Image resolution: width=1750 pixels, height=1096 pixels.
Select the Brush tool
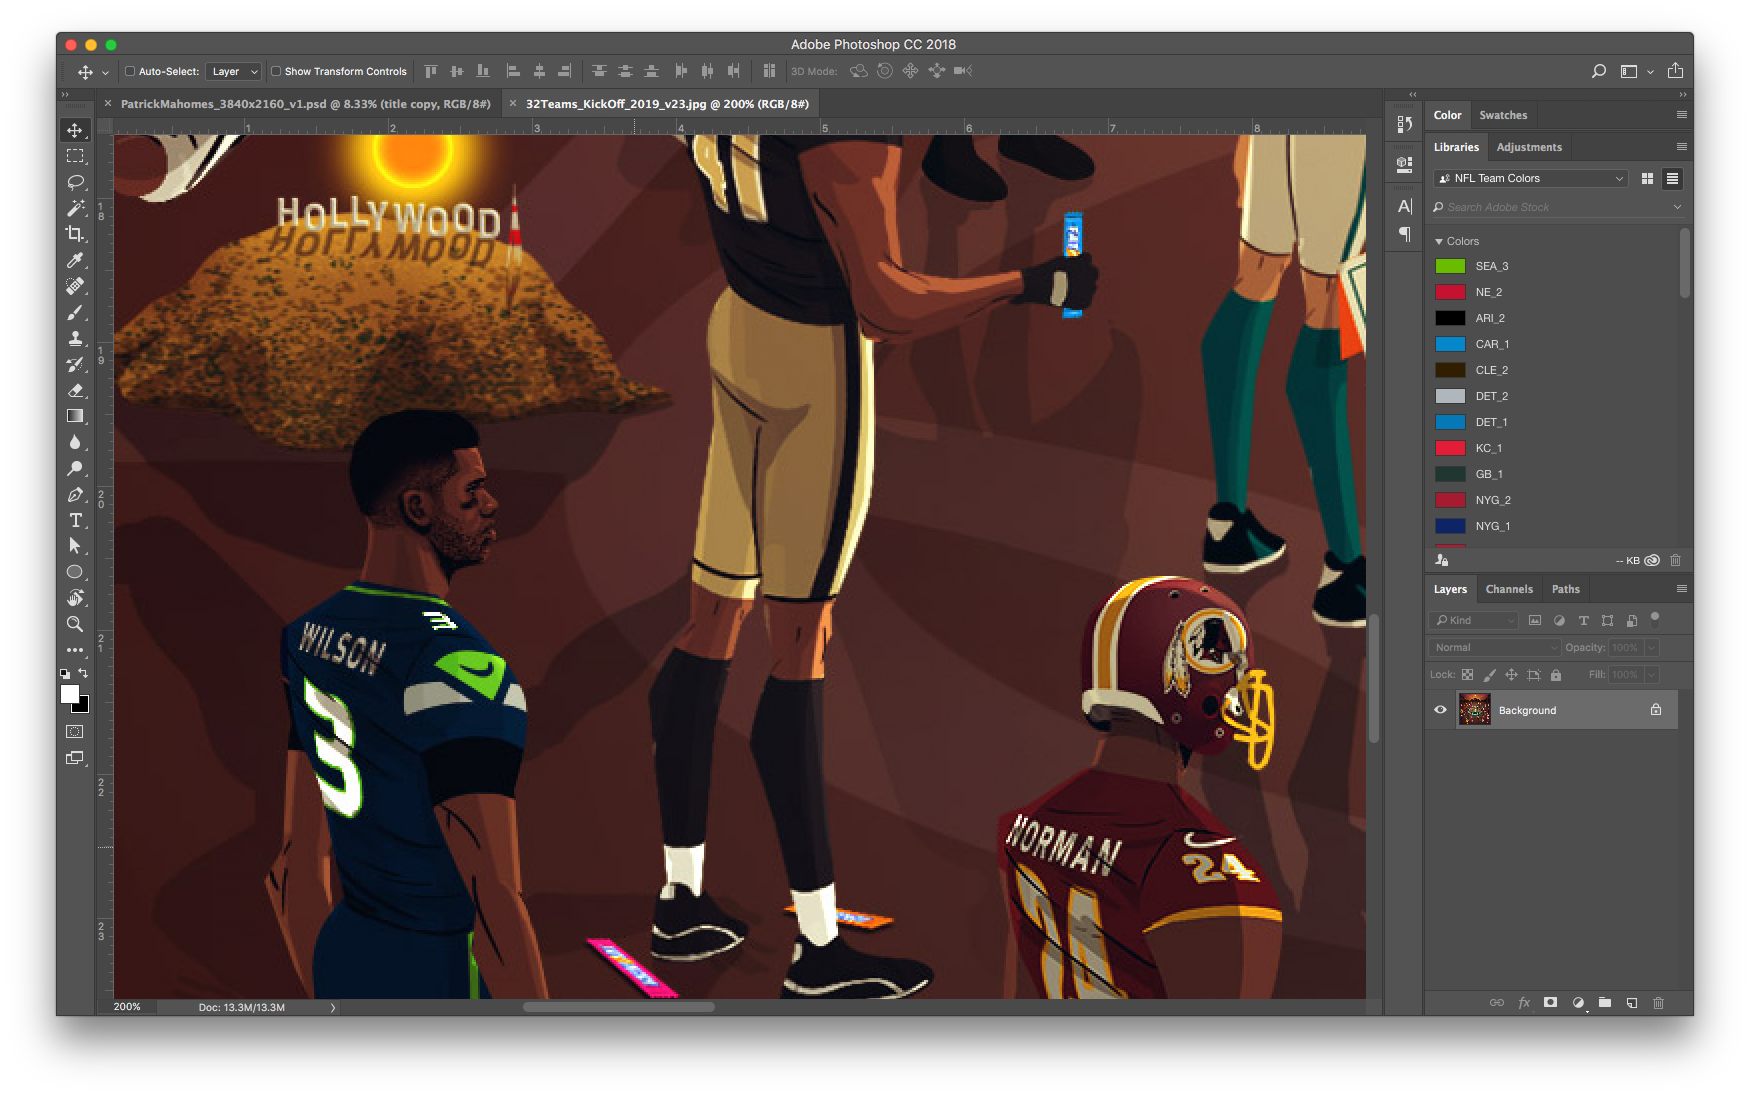pyautogui.click(x=75, y=312)
